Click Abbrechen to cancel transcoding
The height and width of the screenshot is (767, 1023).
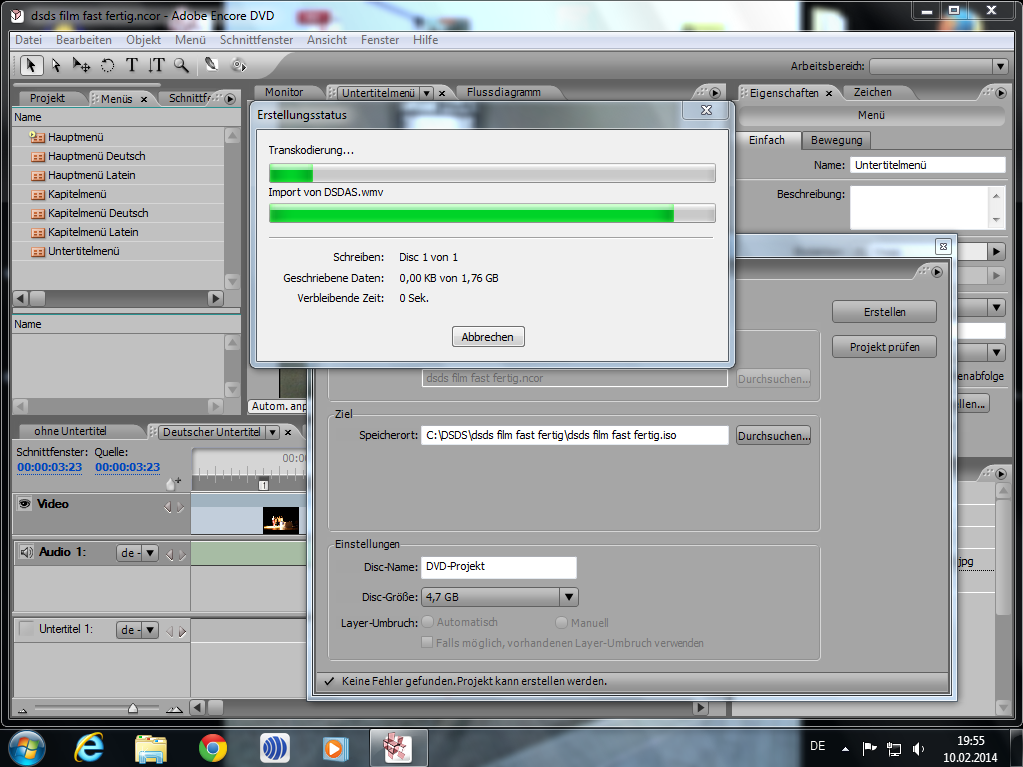tap(488, 337)
